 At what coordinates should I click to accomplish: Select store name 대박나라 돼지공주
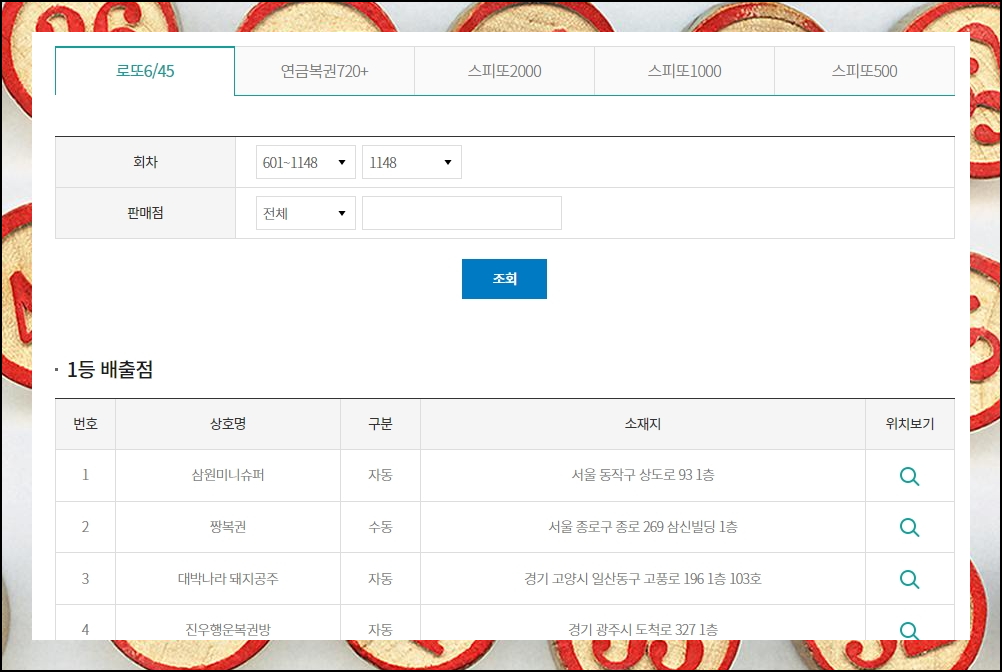pyautogui.click(x=228, y=579)
